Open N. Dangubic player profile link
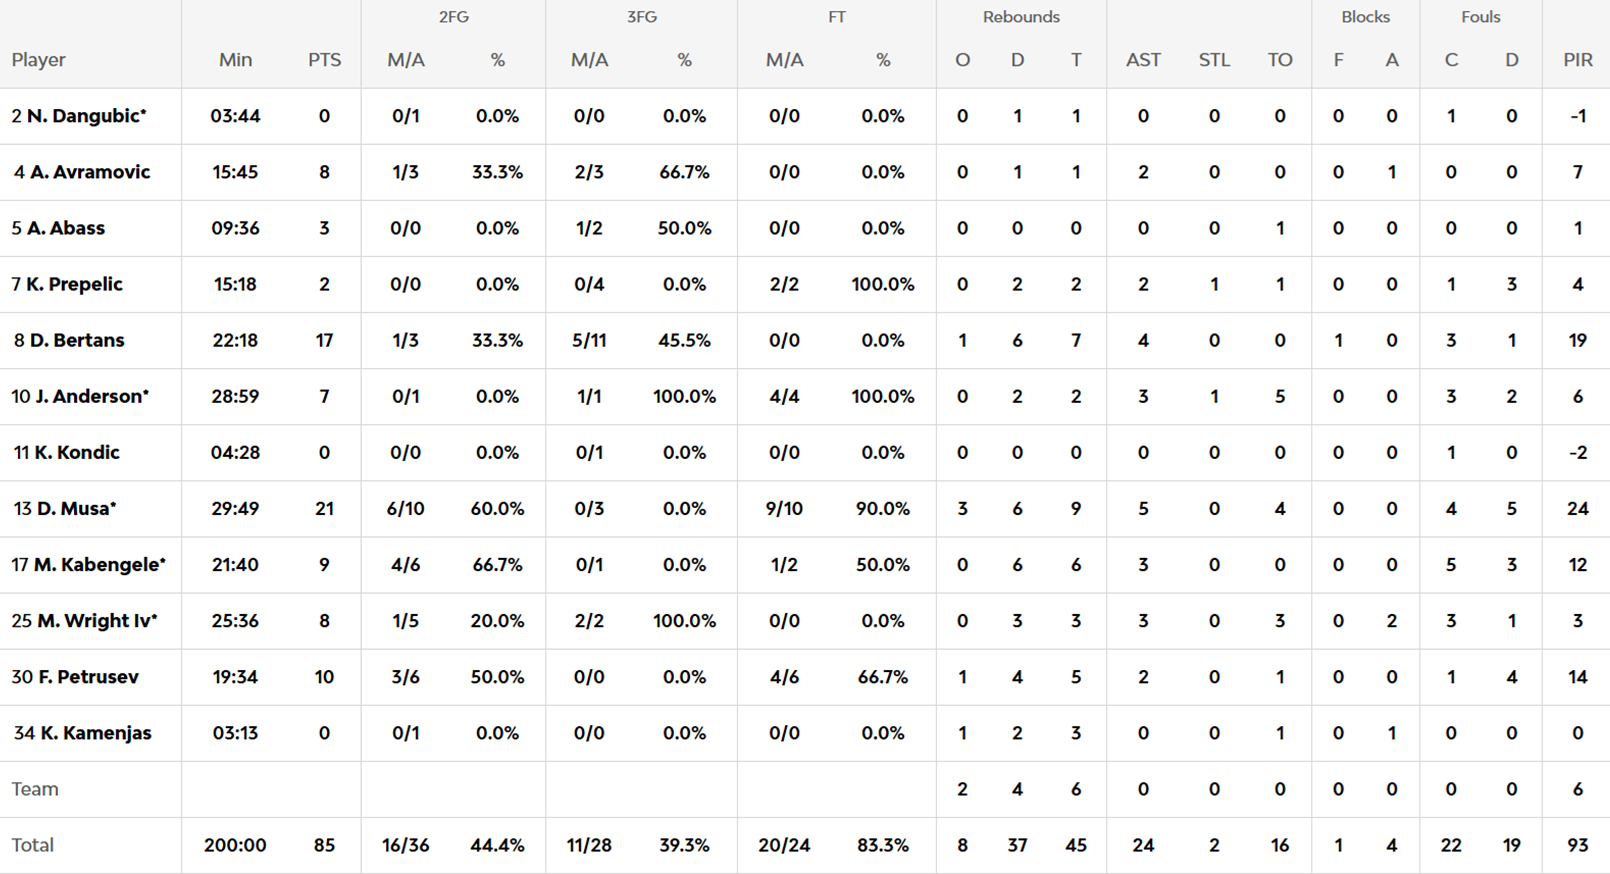This screenshot has width=1610, height=874. click(85, 116)
